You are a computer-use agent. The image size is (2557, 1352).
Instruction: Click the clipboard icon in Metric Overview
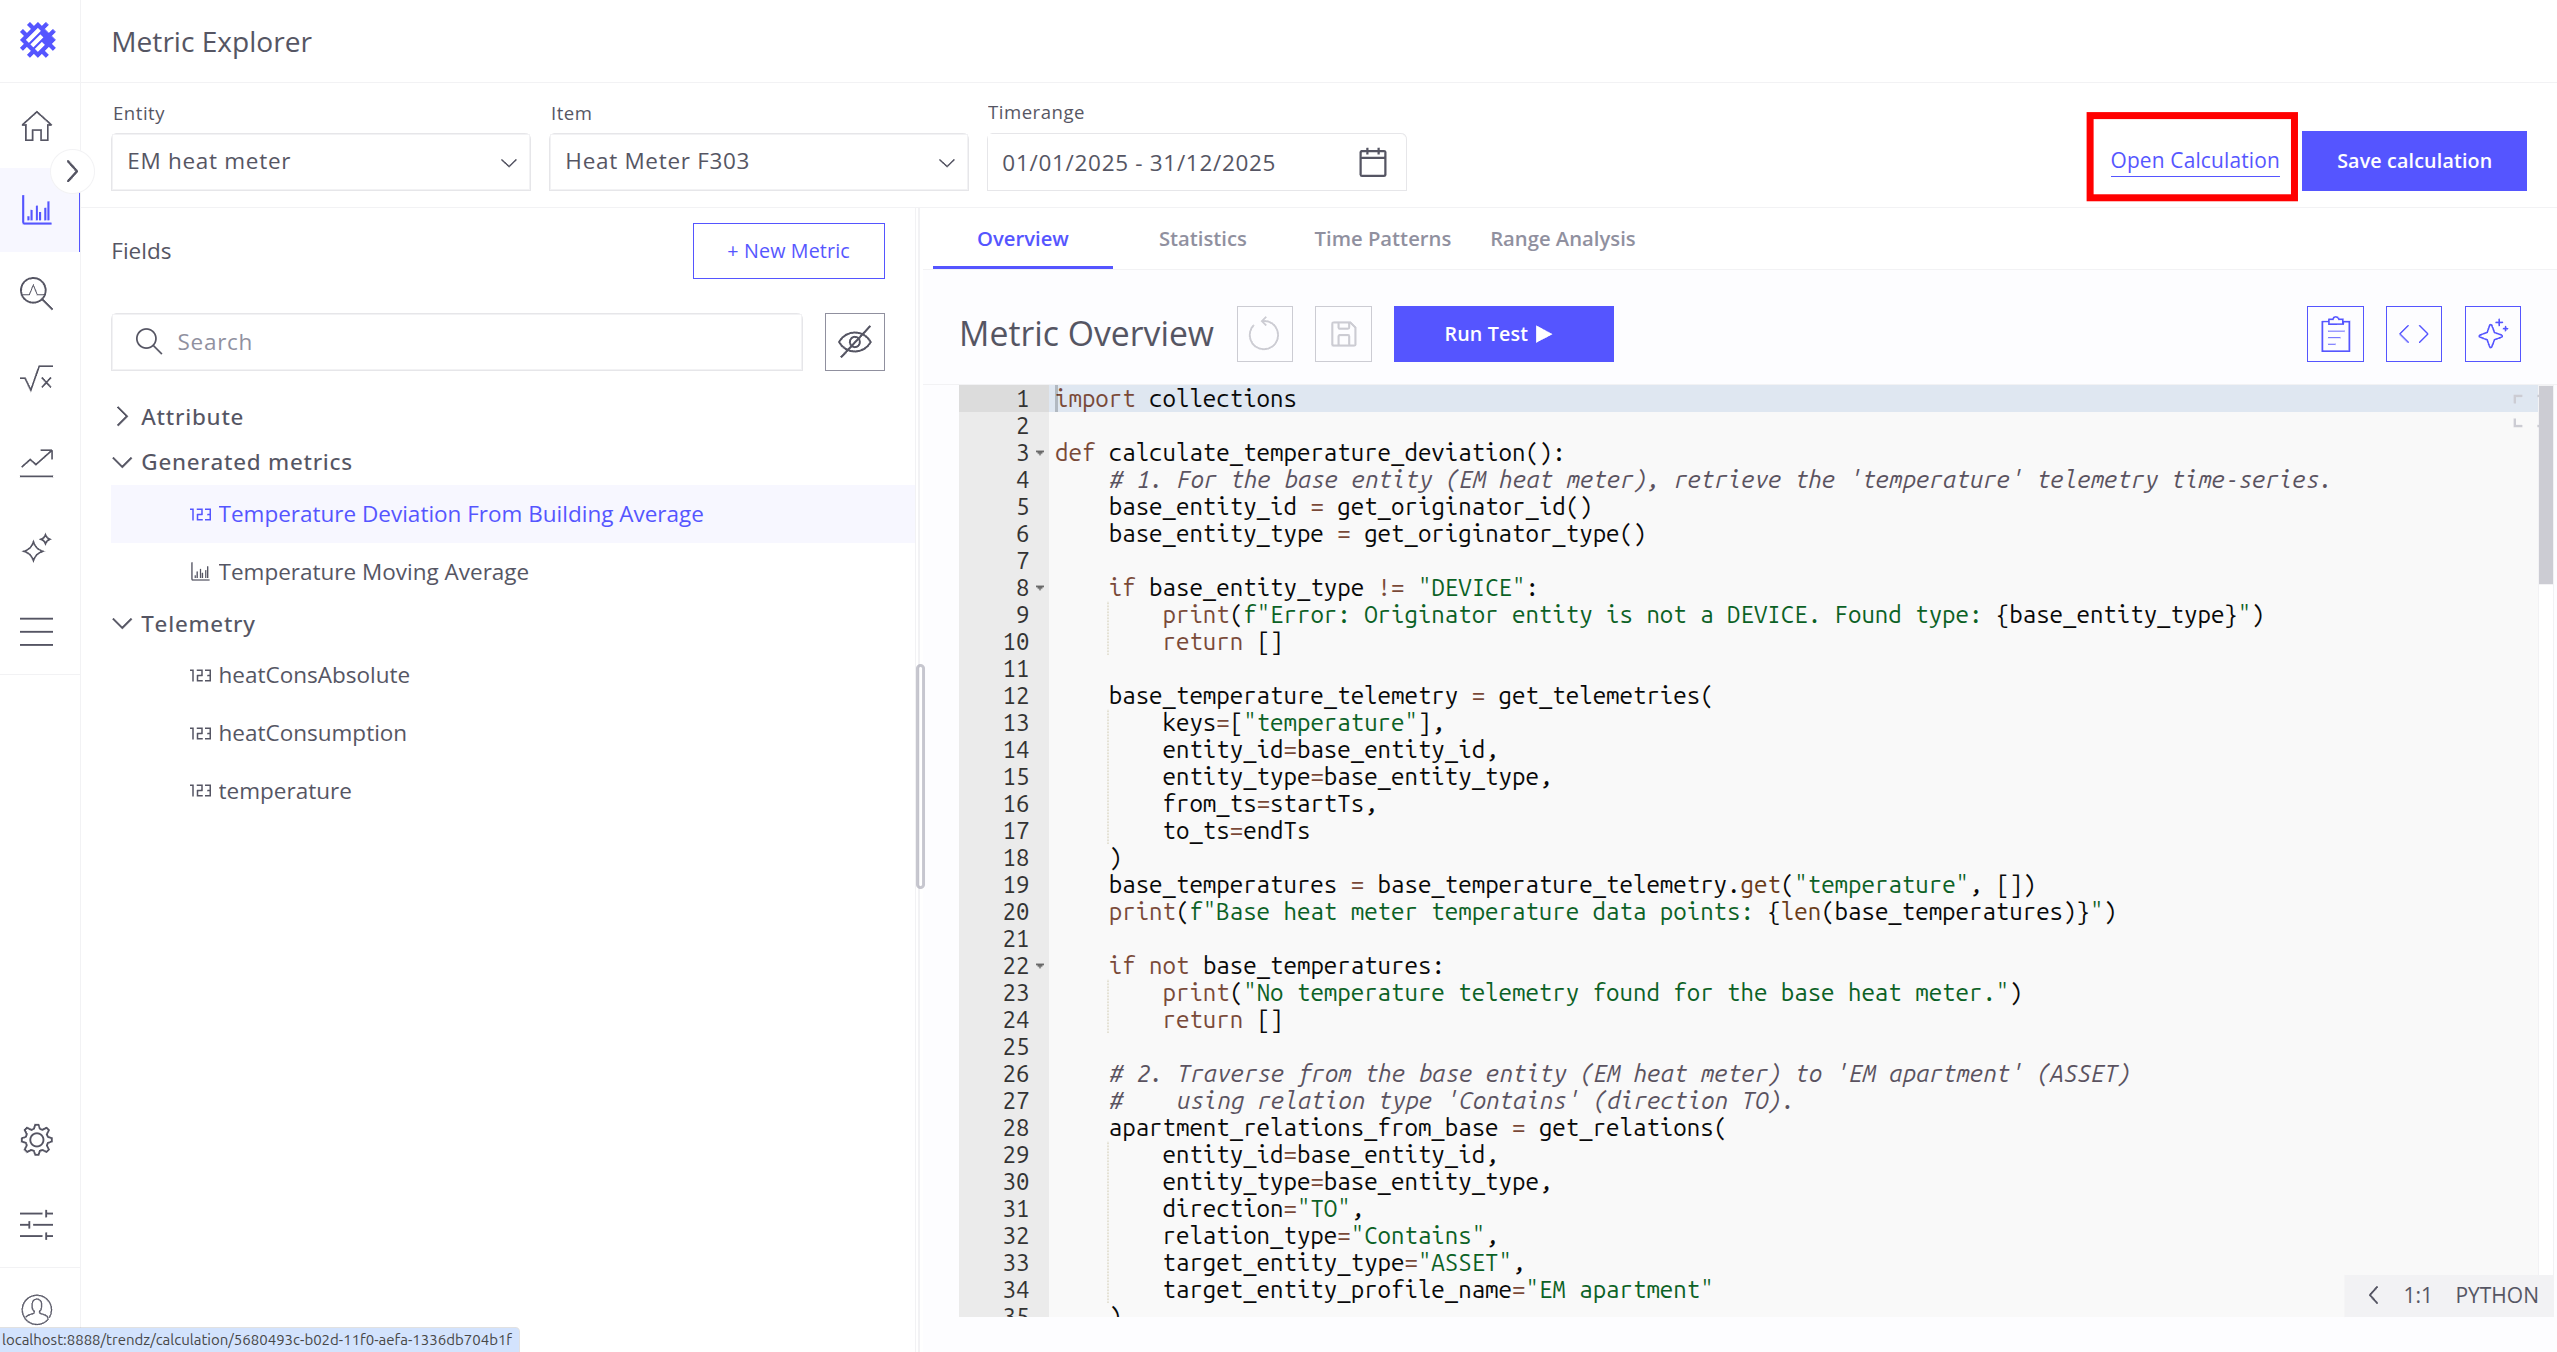coord(2334,334)
